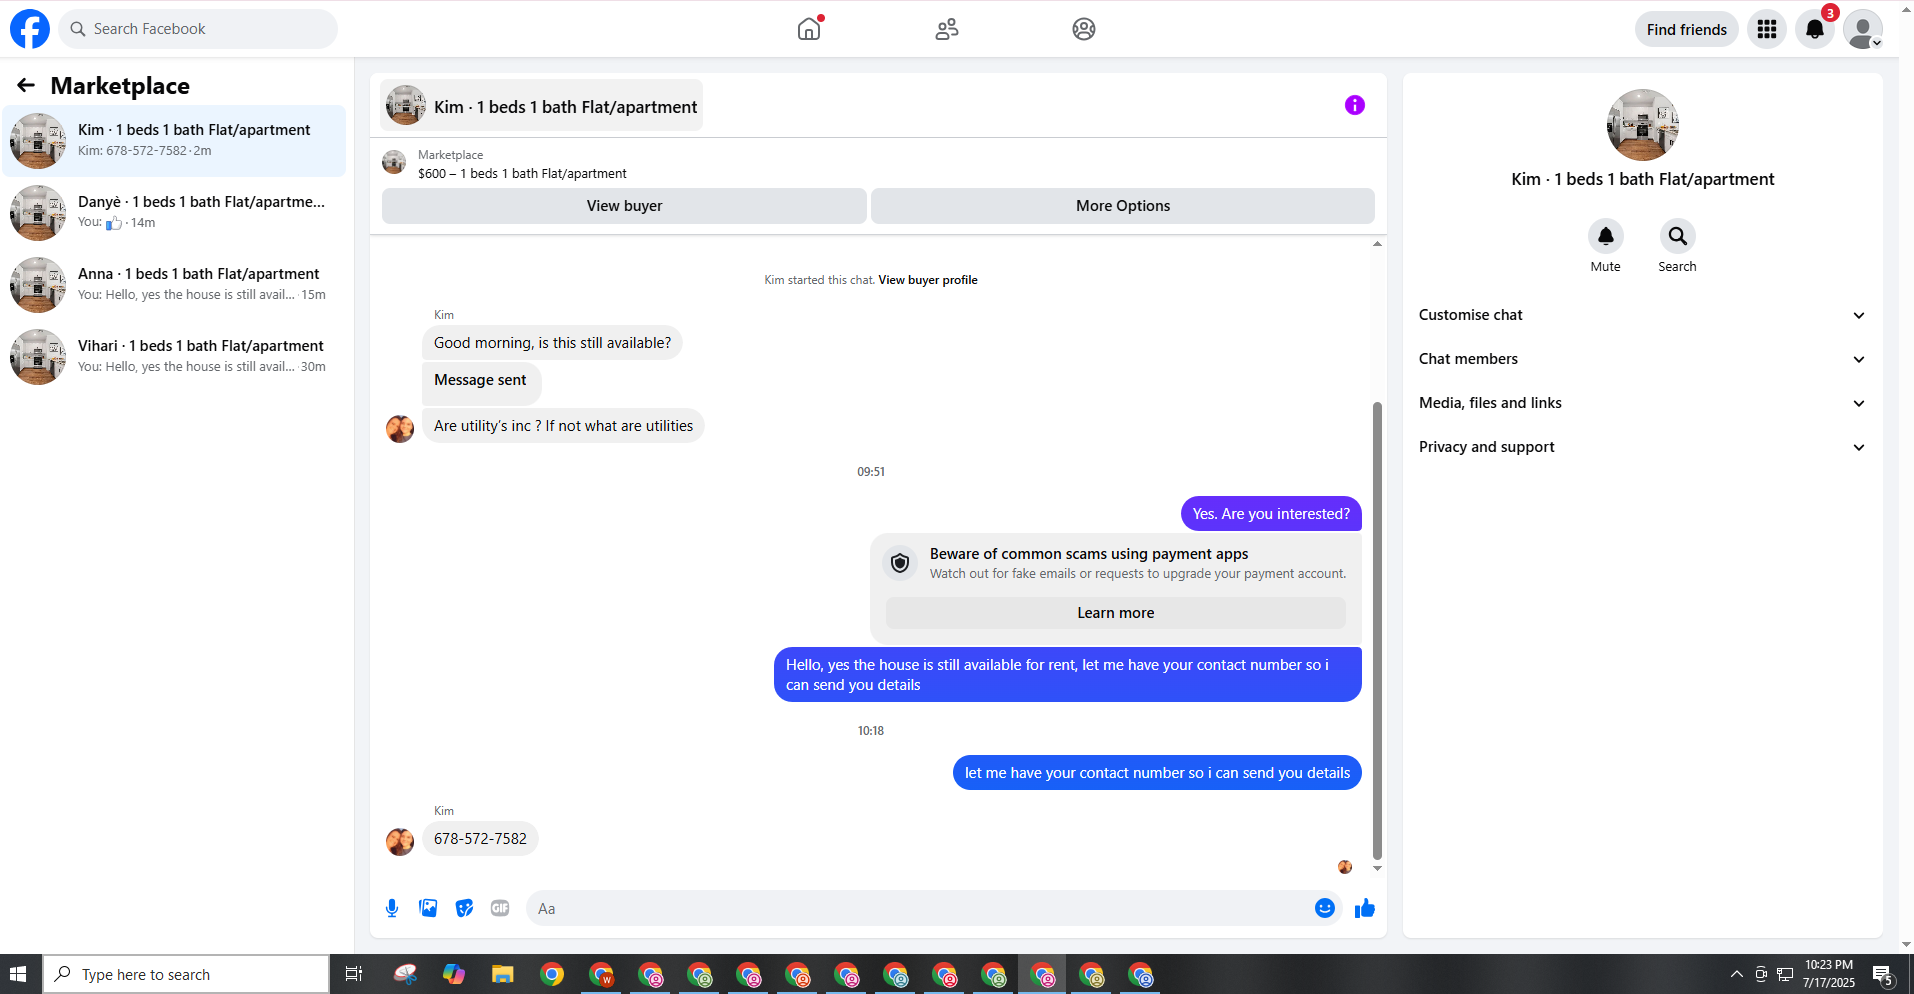
Task: Open the account profile avatar menu
Action: 1863,29
